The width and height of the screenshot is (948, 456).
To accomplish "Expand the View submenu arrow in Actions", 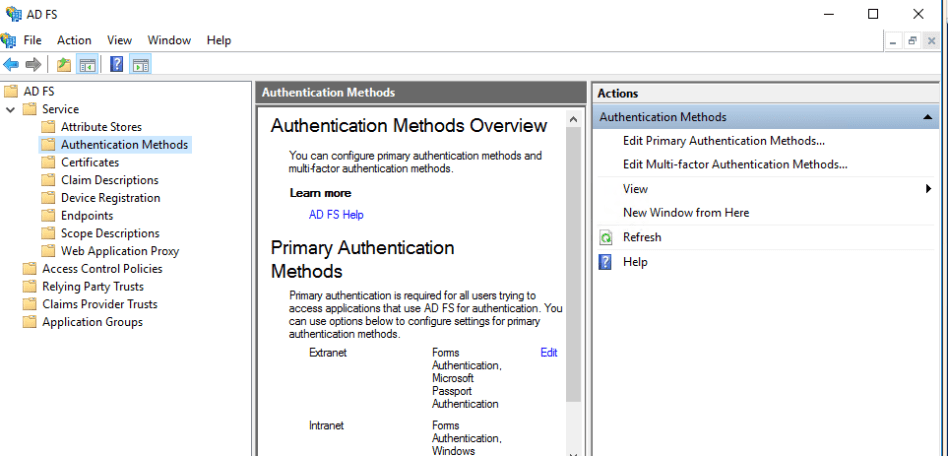I will tap(929, 189).
